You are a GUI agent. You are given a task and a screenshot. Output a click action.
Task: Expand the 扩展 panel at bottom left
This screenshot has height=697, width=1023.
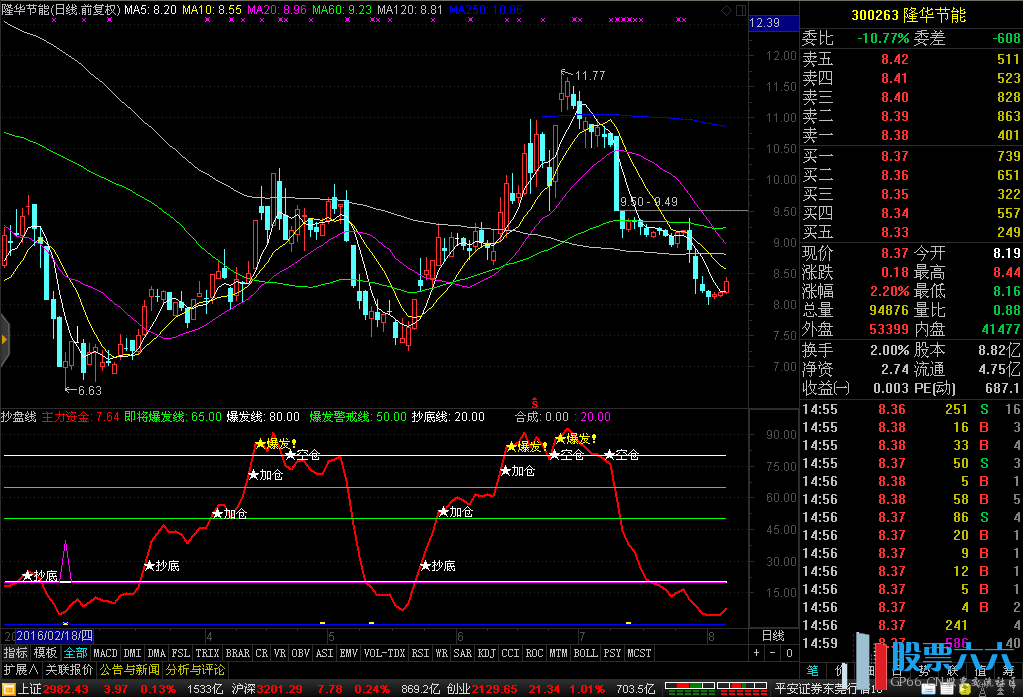[x=19, y=669]
